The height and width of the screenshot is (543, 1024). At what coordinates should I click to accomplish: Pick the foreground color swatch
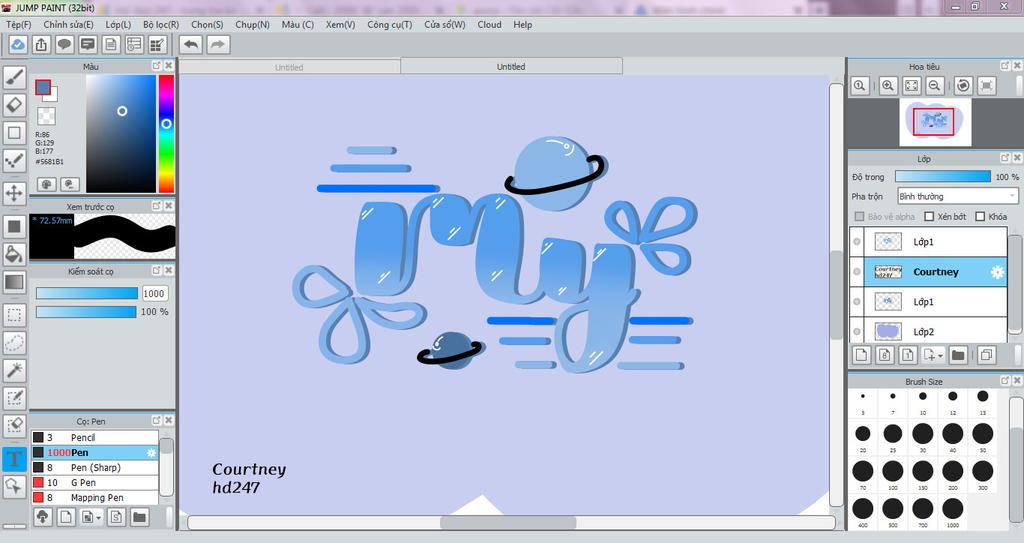(43, 88)
